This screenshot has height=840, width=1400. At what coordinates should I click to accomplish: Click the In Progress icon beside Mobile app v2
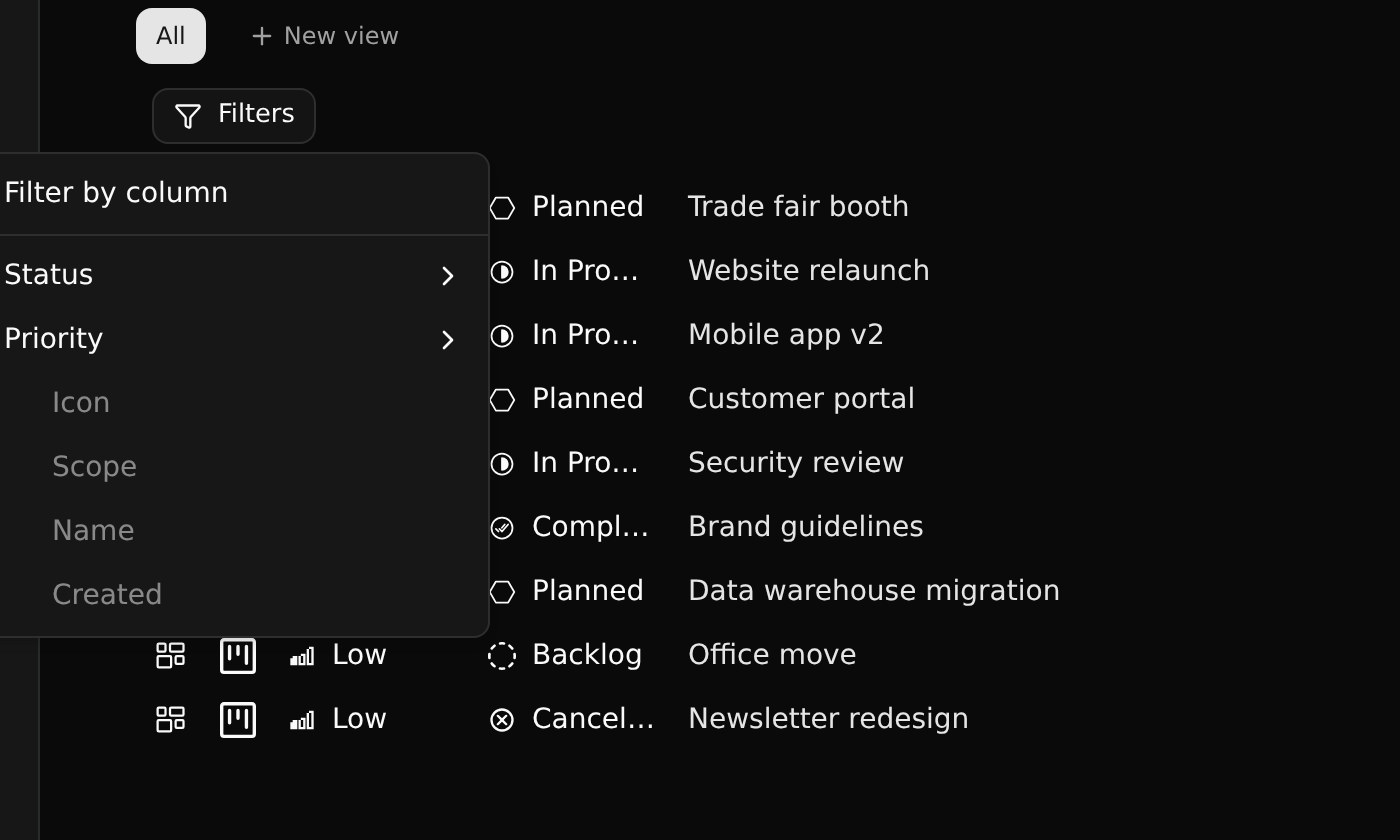coord(502,335)
